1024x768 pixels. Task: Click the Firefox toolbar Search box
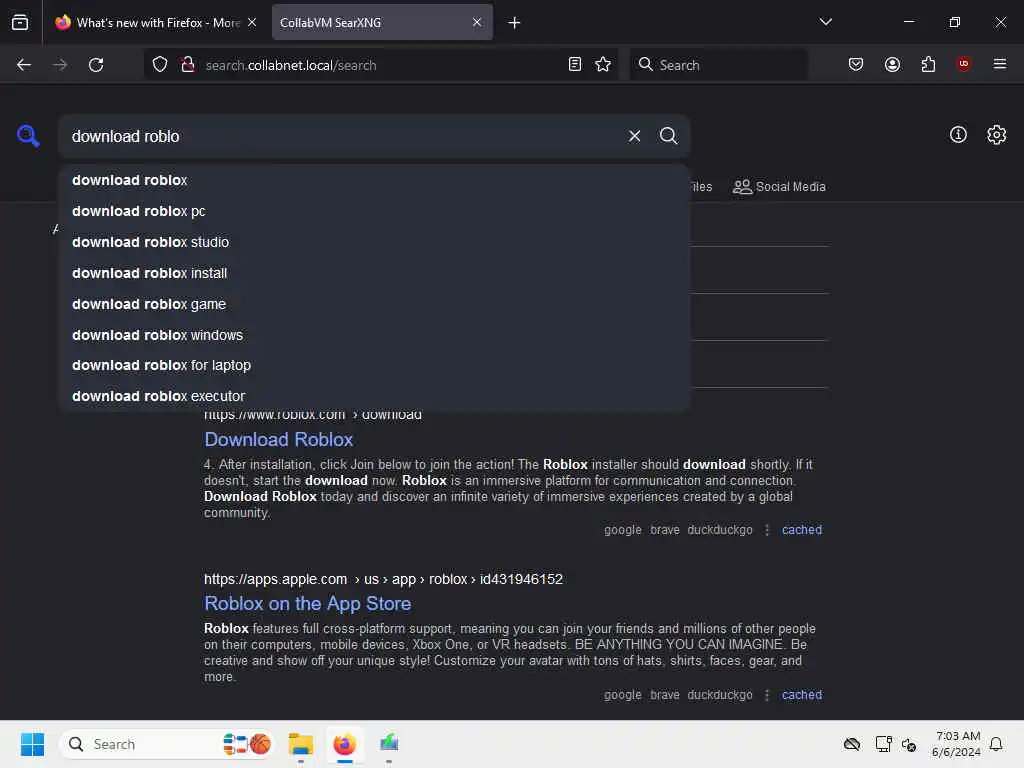click(718, 65)
